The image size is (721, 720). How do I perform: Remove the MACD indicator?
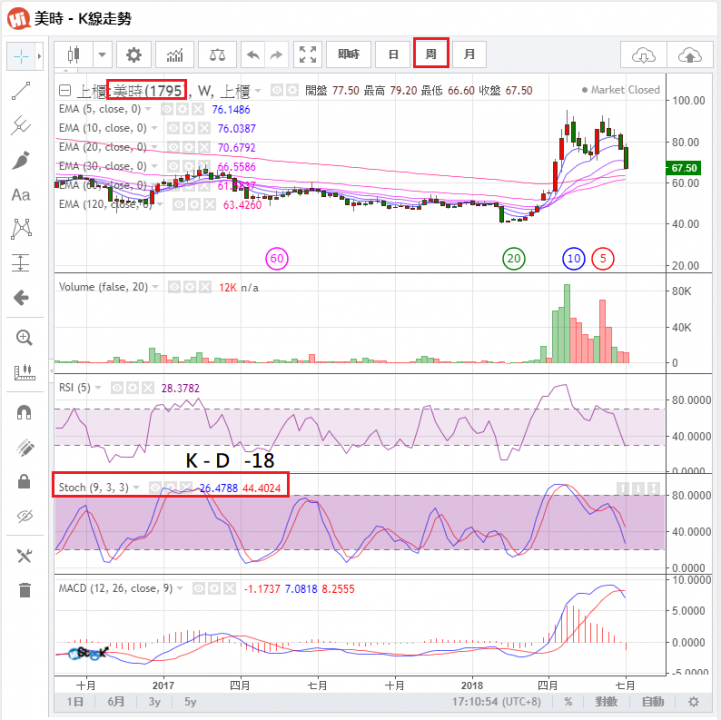(229, 589)
